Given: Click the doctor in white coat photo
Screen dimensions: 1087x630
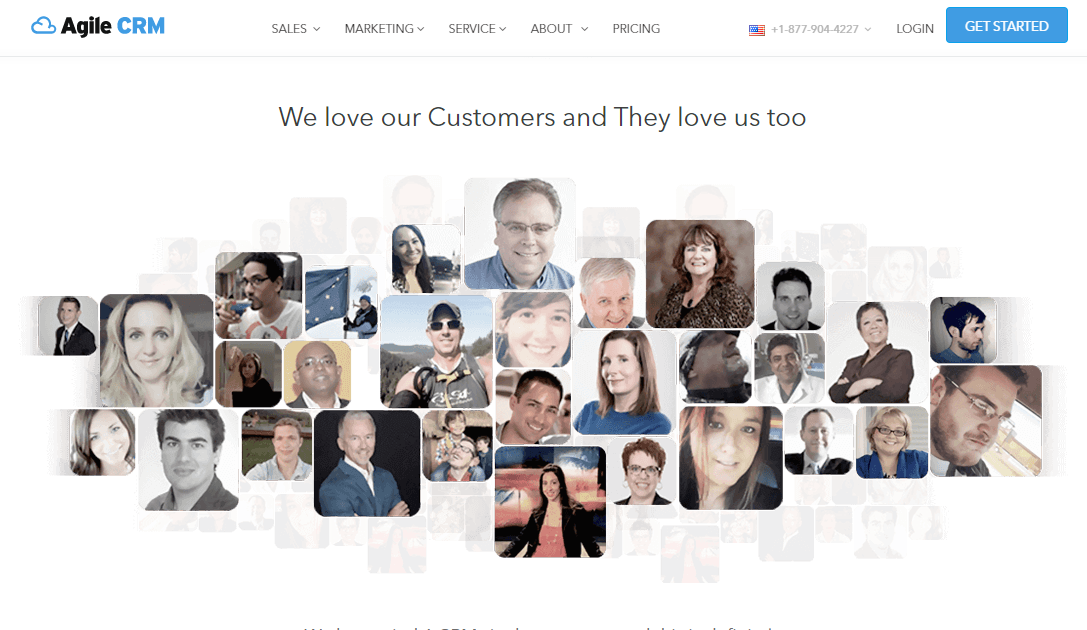Looking at the screenshot, I should click(x=789, y=368).
